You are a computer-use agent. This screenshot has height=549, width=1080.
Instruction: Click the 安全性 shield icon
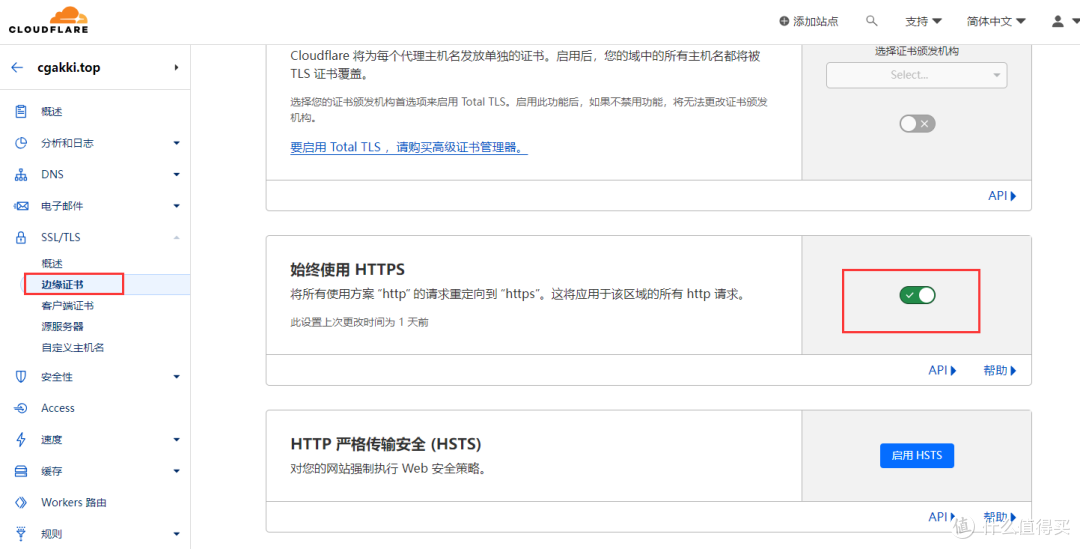tap(21, 377)
